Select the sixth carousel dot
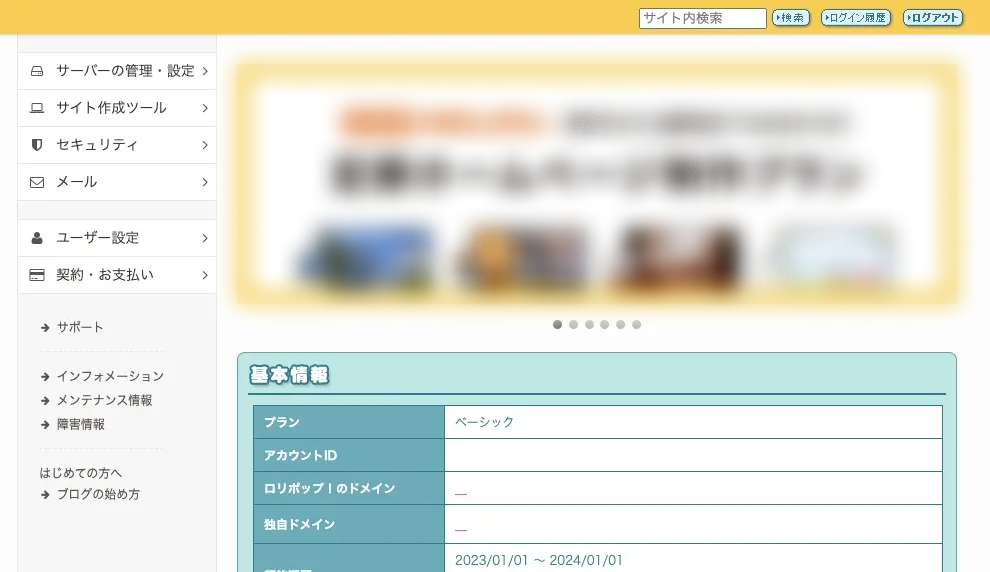 tap(636, 325)
